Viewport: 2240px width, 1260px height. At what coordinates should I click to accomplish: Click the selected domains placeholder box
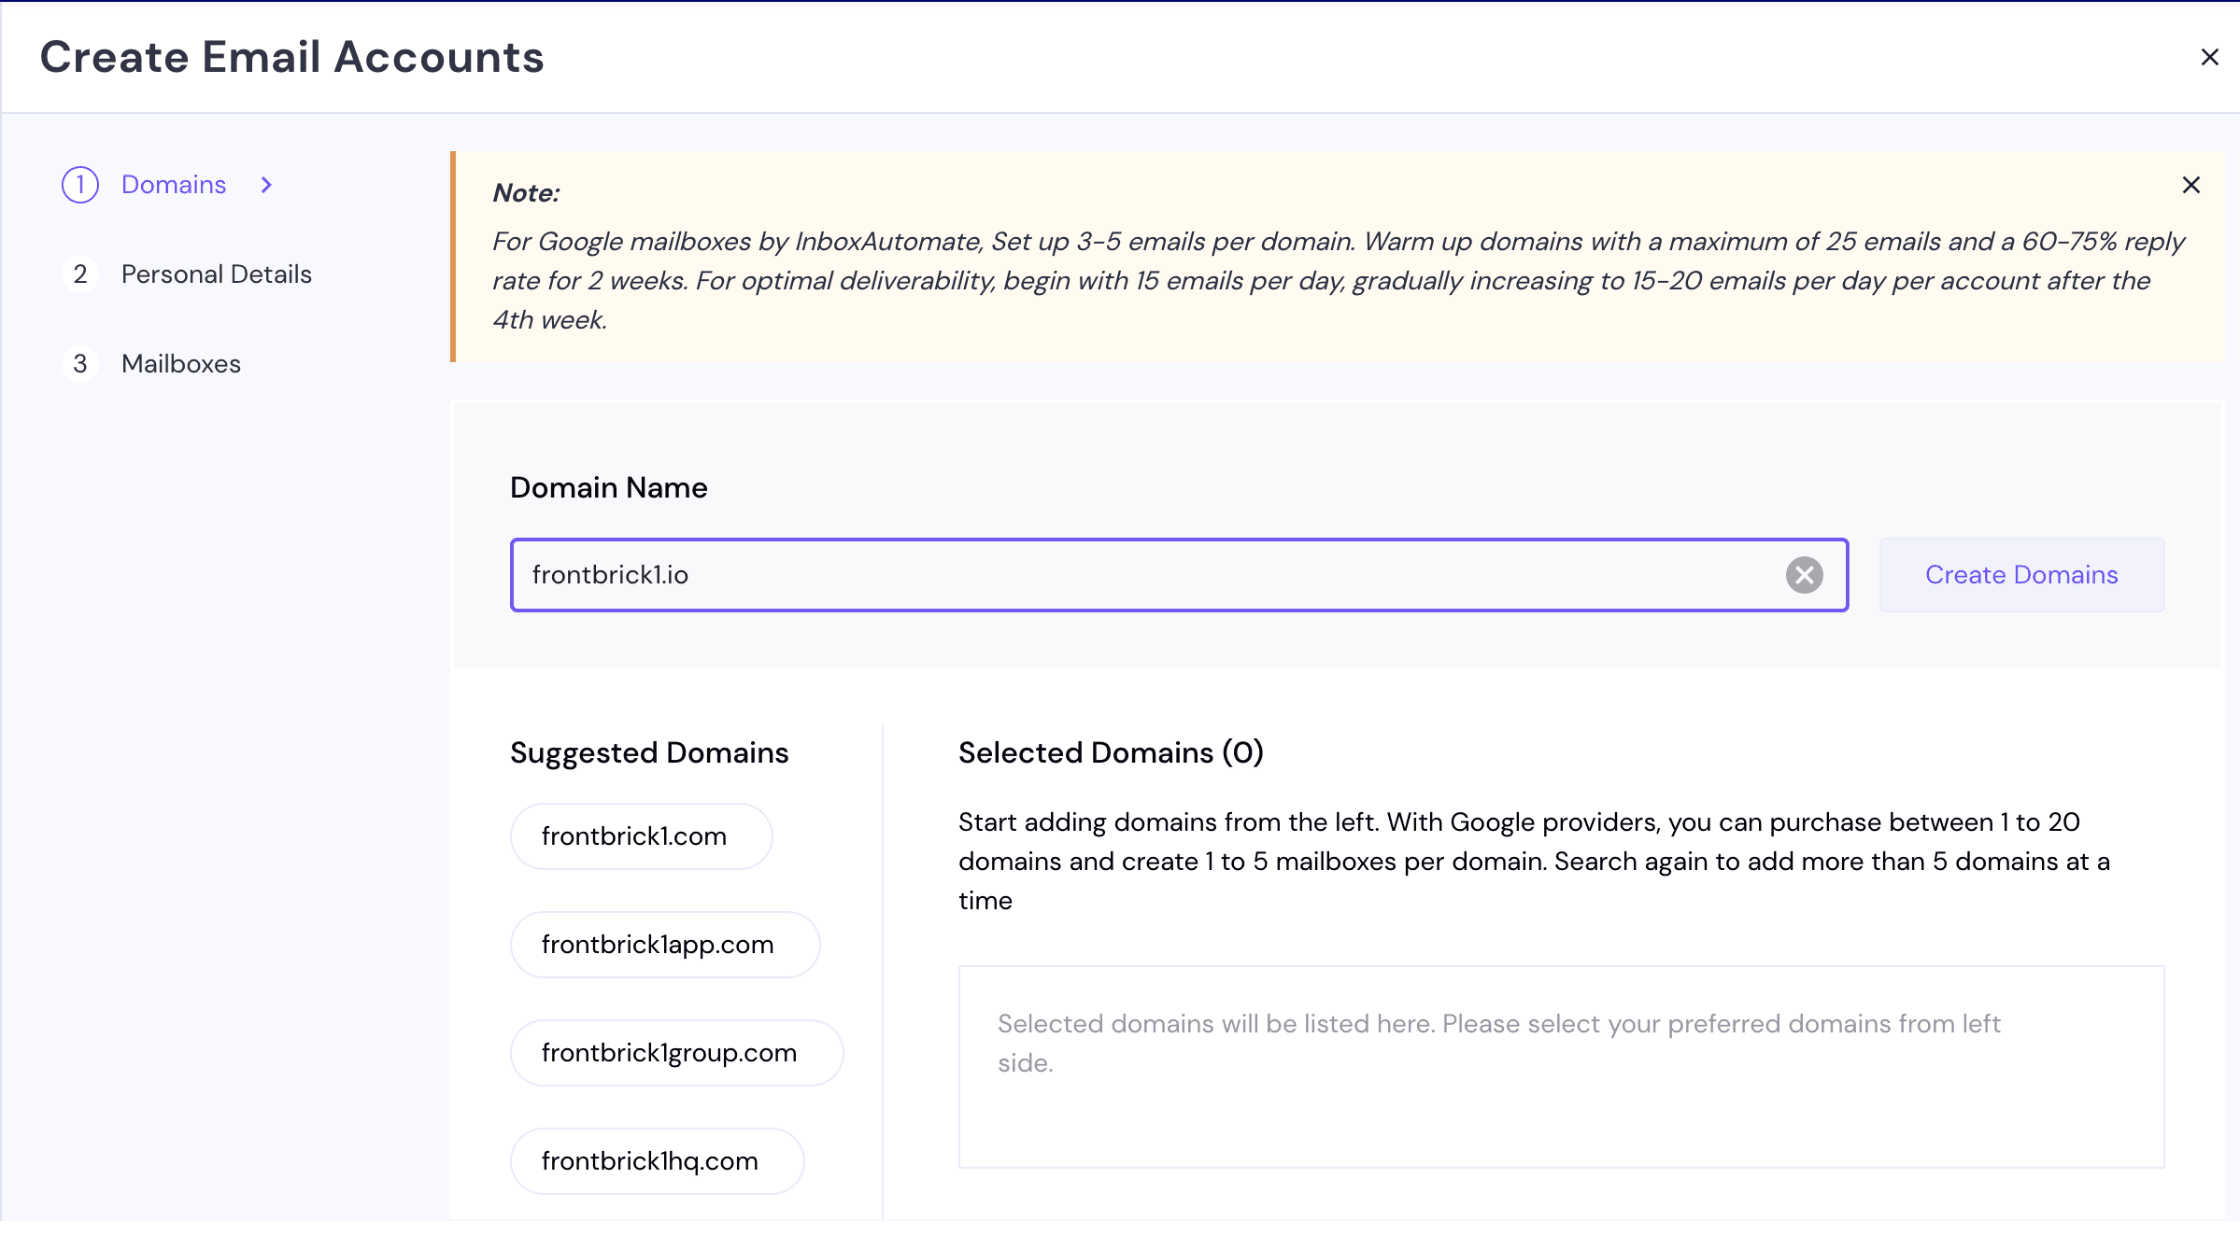pyautogui.click(x=1561, y=1067)
